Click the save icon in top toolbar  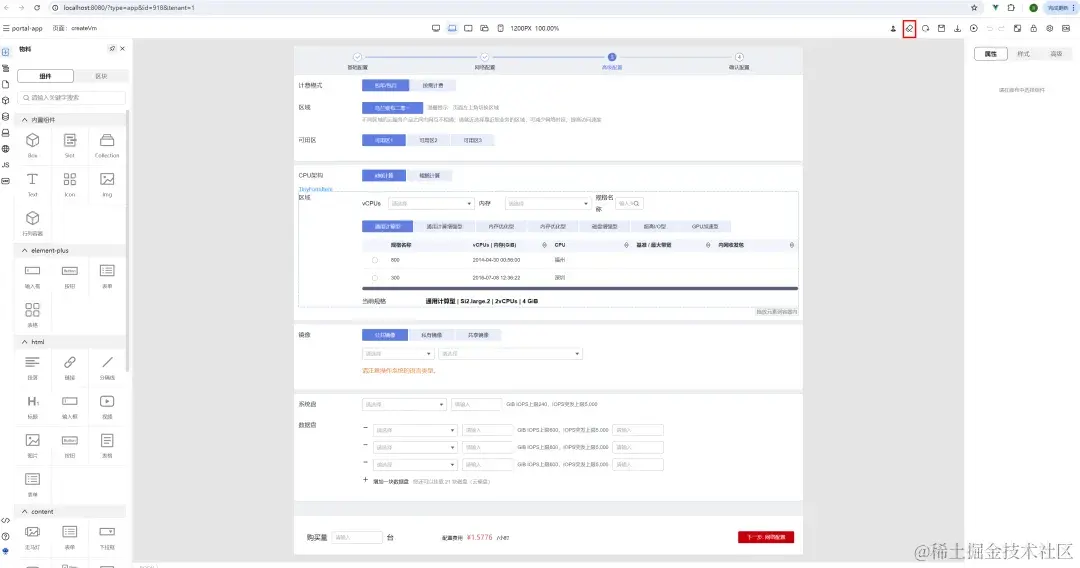pos(941,29)
